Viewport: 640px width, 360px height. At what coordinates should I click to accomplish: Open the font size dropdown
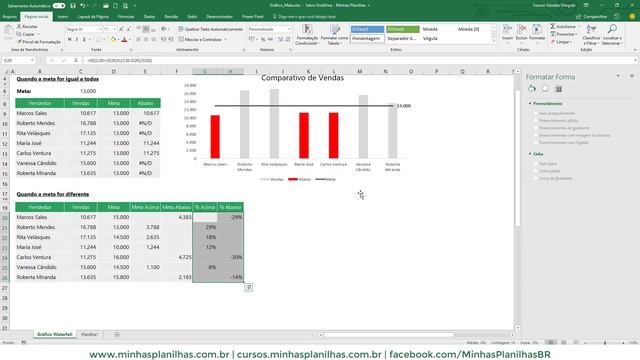click(115, 29)
